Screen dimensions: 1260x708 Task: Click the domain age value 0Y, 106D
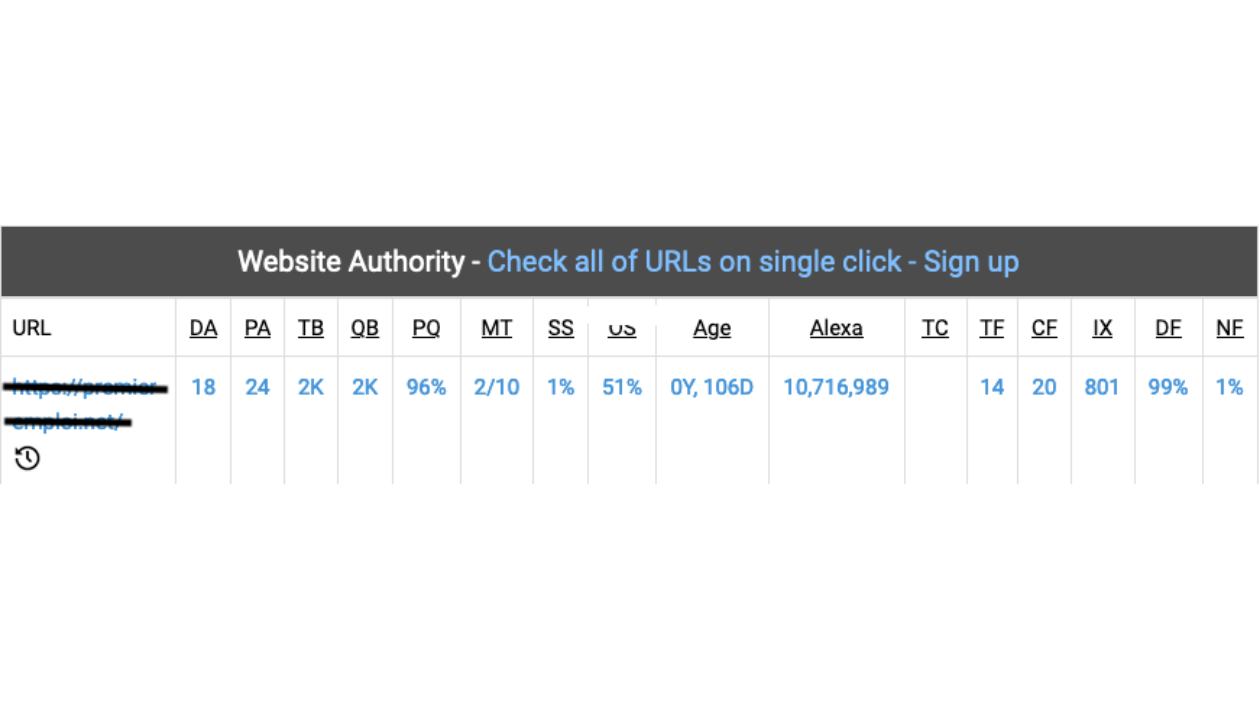(x=712, y=387)
